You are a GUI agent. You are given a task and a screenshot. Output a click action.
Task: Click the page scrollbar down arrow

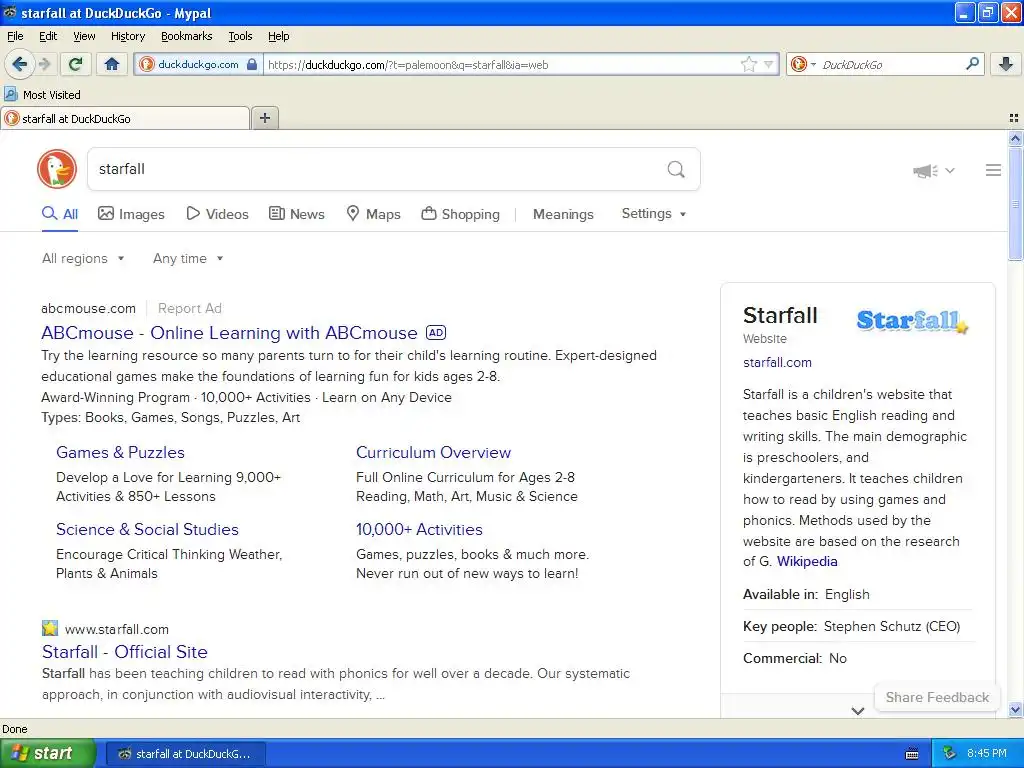pos(1015,710)
